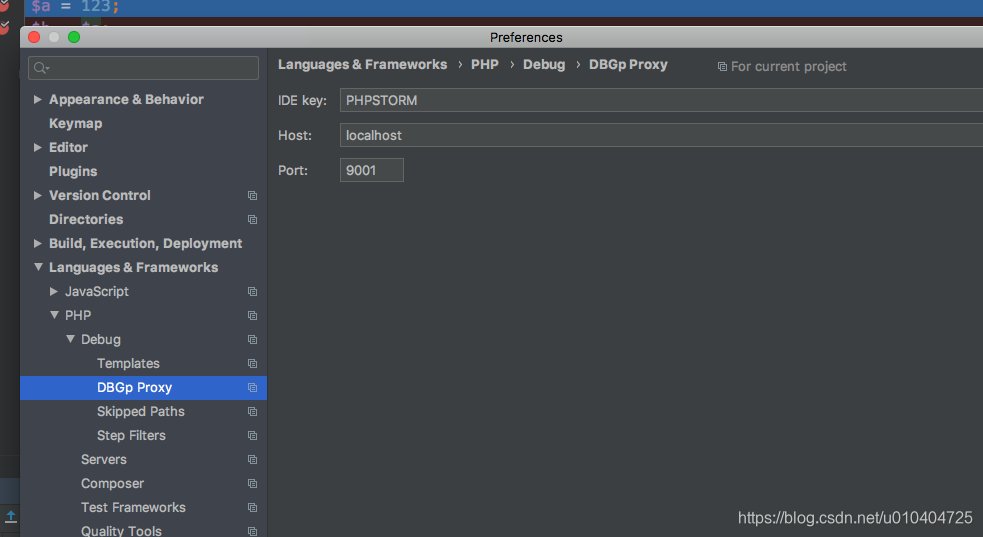
Task: Open the Directories settings page
Action: click(x=86, y=219)
